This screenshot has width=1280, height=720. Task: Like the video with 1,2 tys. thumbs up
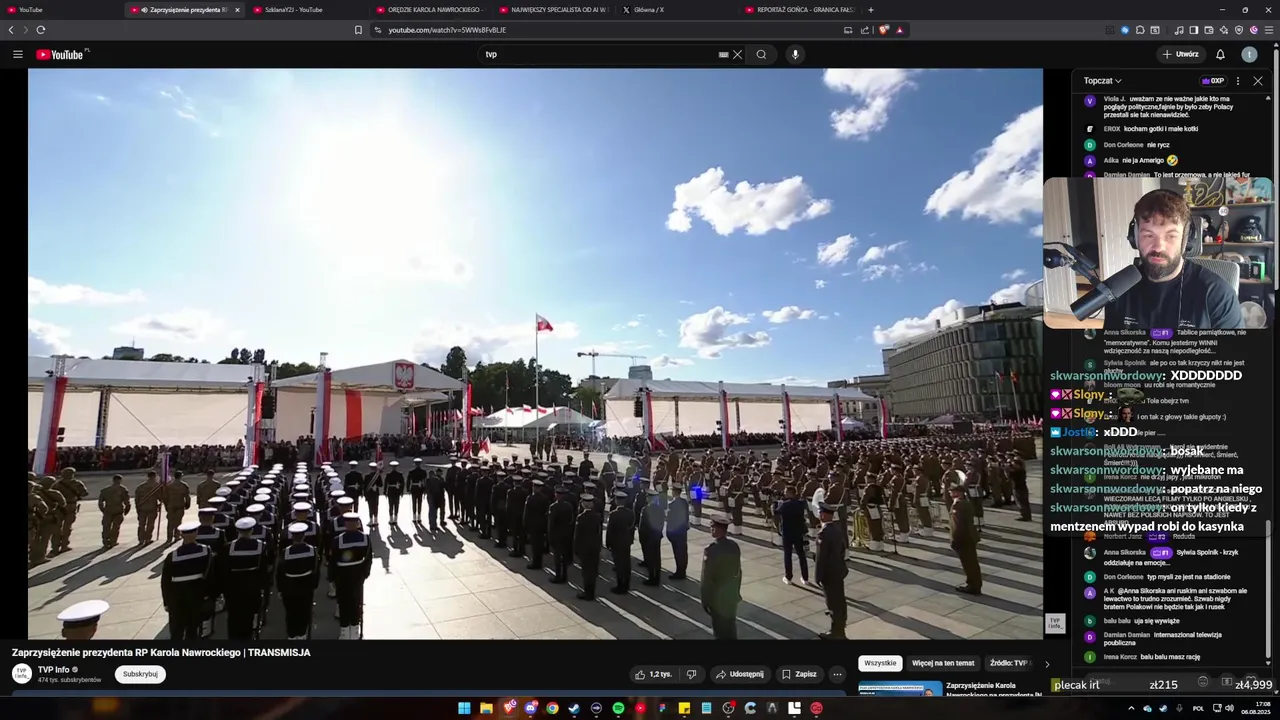point(653,674)
